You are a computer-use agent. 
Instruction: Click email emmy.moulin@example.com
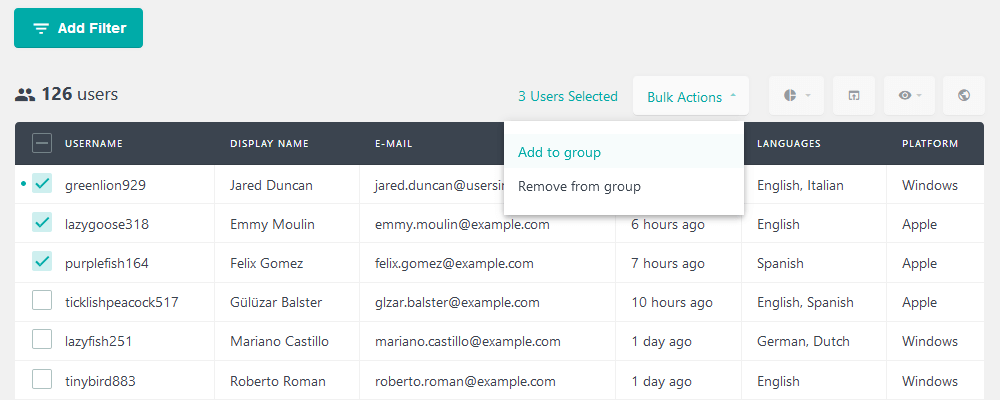coord(462,225)
